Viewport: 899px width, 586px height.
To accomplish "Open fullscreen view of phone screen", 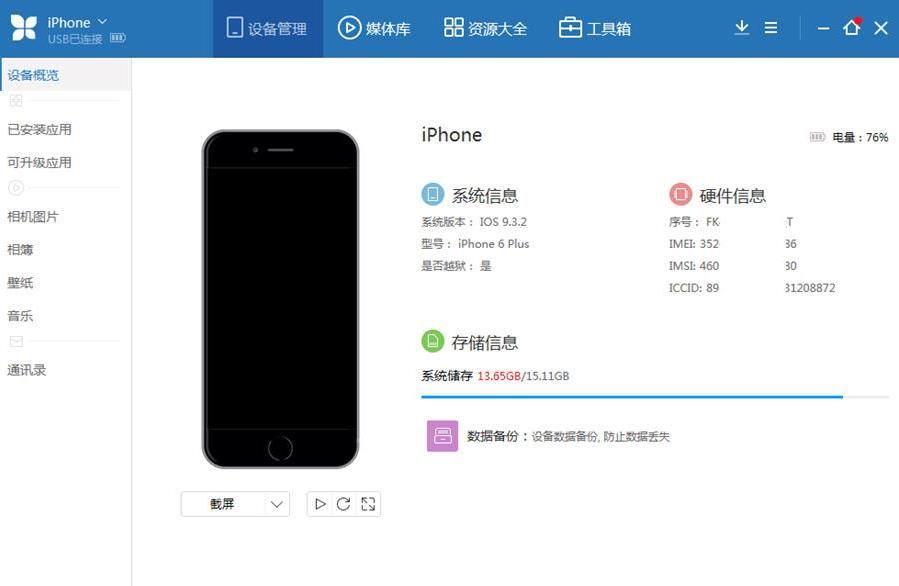I will point(368,504).
